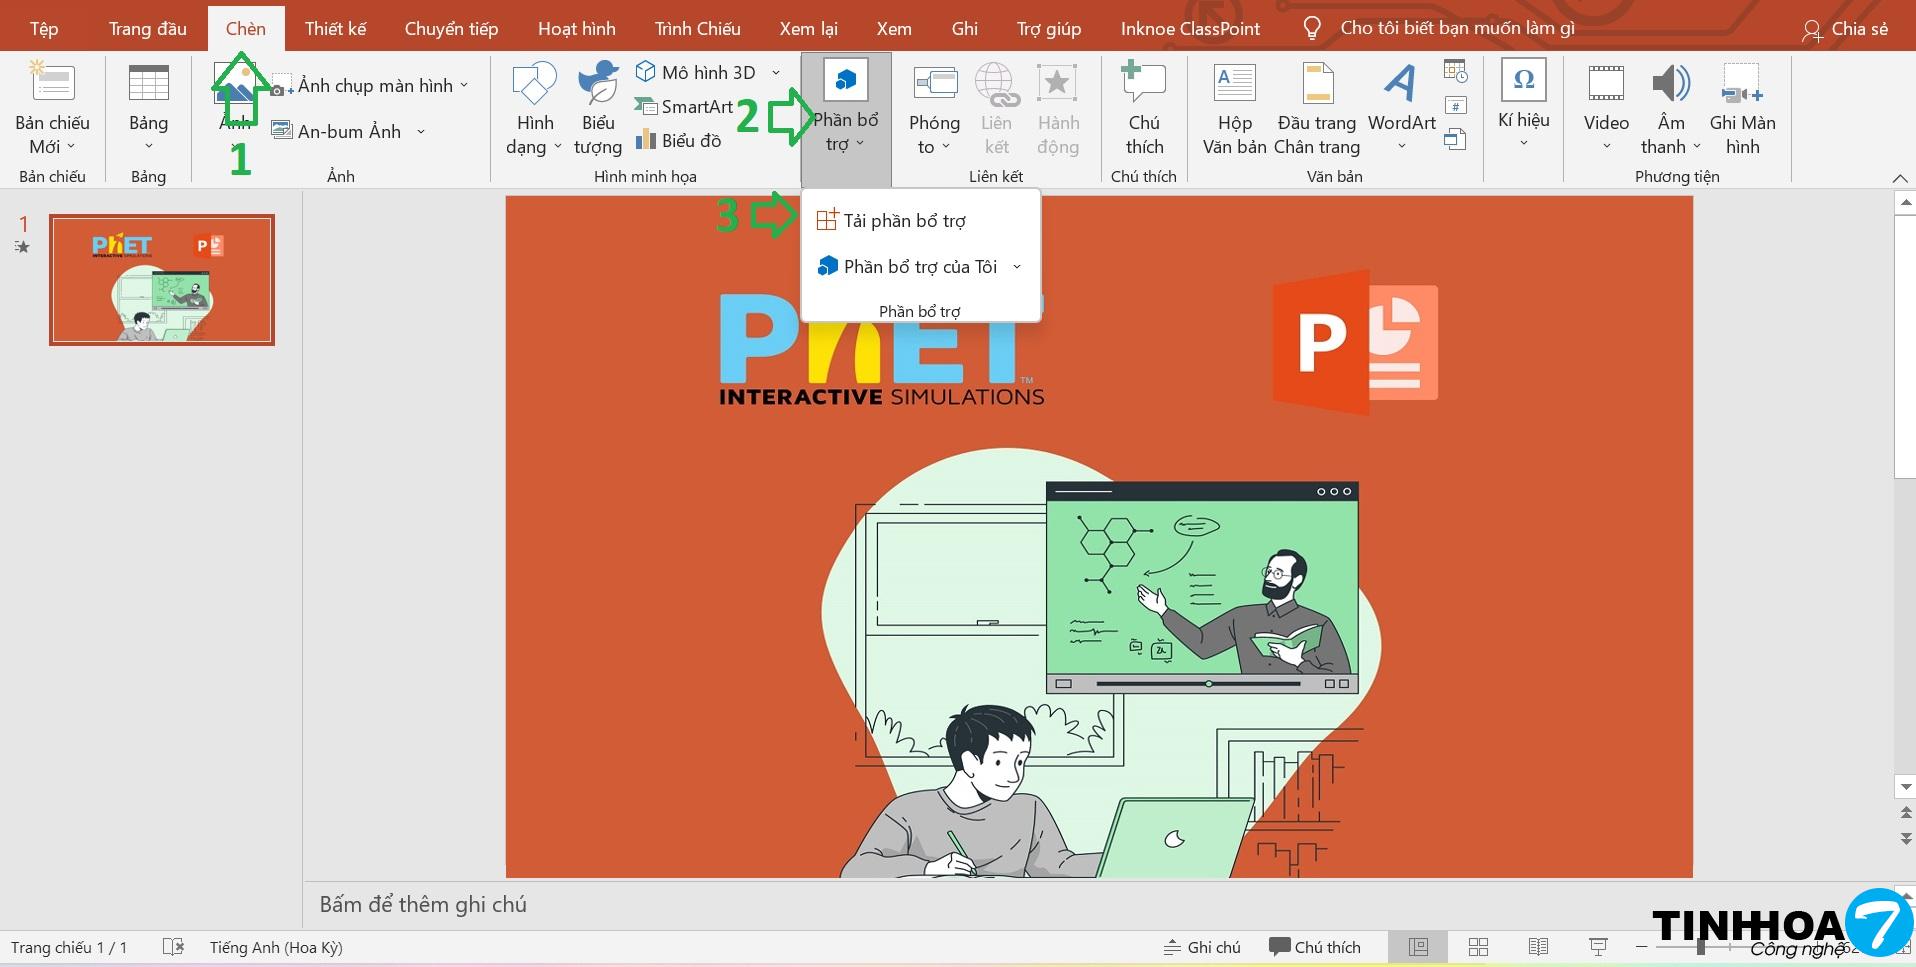Open the Mô hình 3D dropdown arrow

click(x=776, y=73)
